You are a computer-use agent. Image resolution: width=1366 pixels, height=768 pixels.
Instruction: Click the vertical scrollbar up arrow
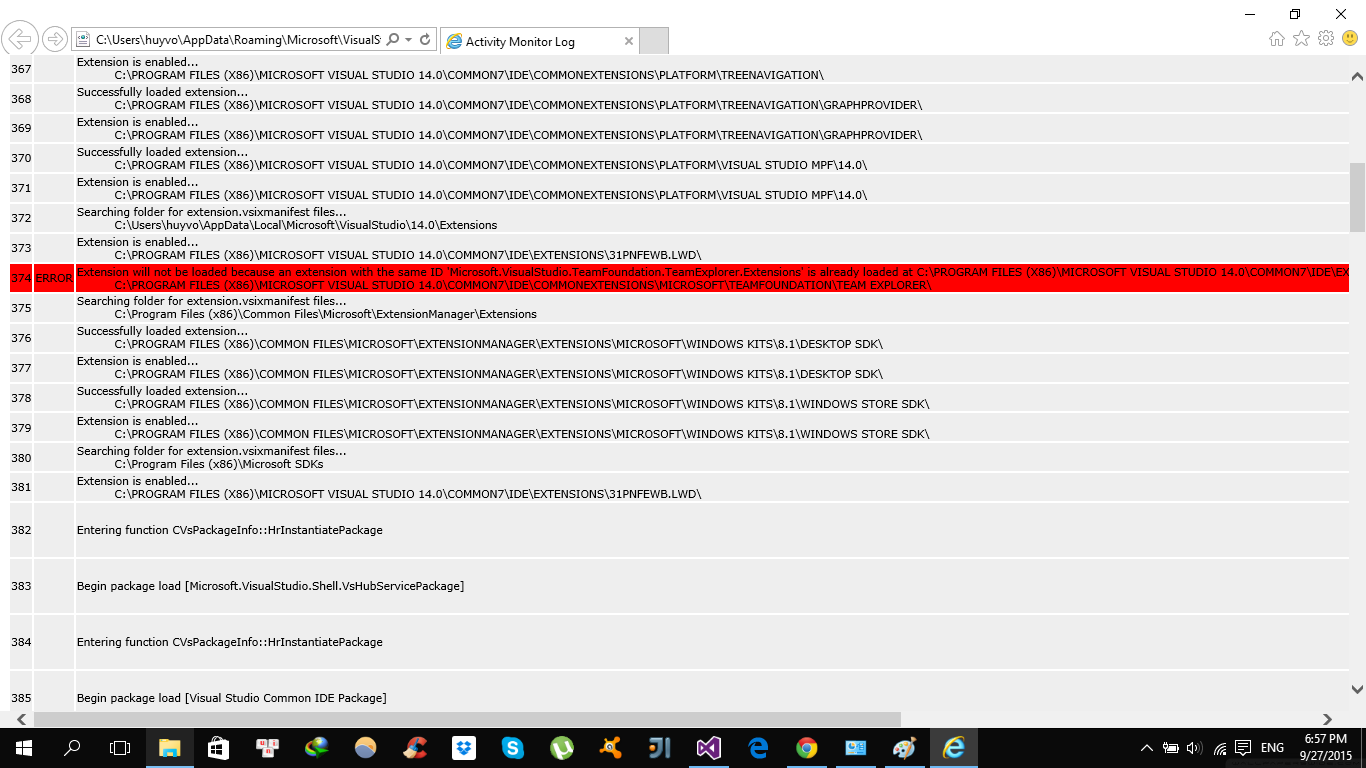(x=1357, y=76)
